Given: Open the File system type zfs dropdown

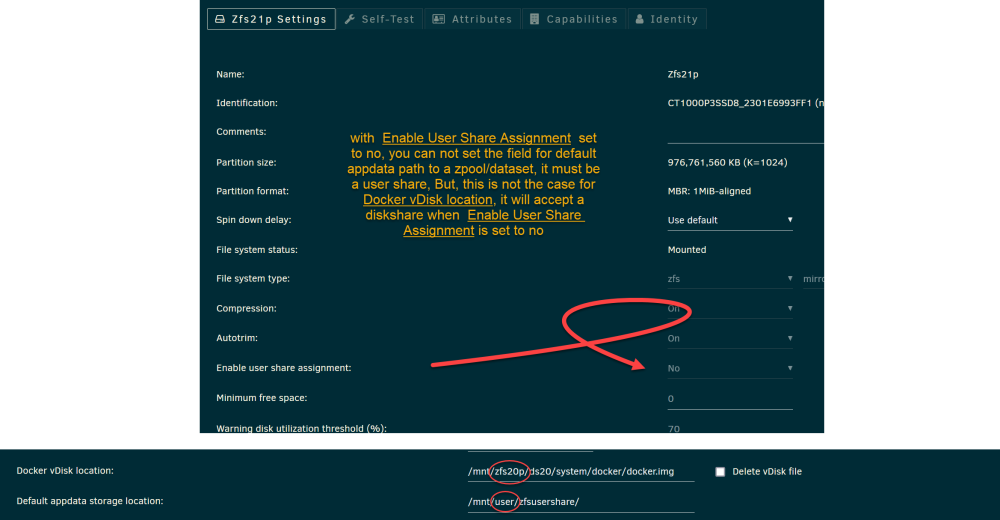Looking at the screenshot, I should (x=730, y=279).
